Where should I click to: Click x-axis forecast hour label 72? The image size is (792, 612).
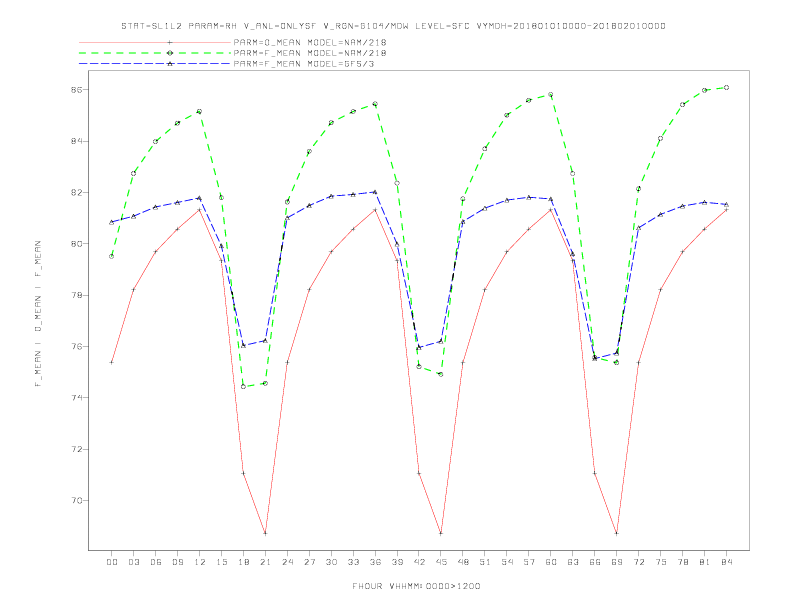click(638, 562)
